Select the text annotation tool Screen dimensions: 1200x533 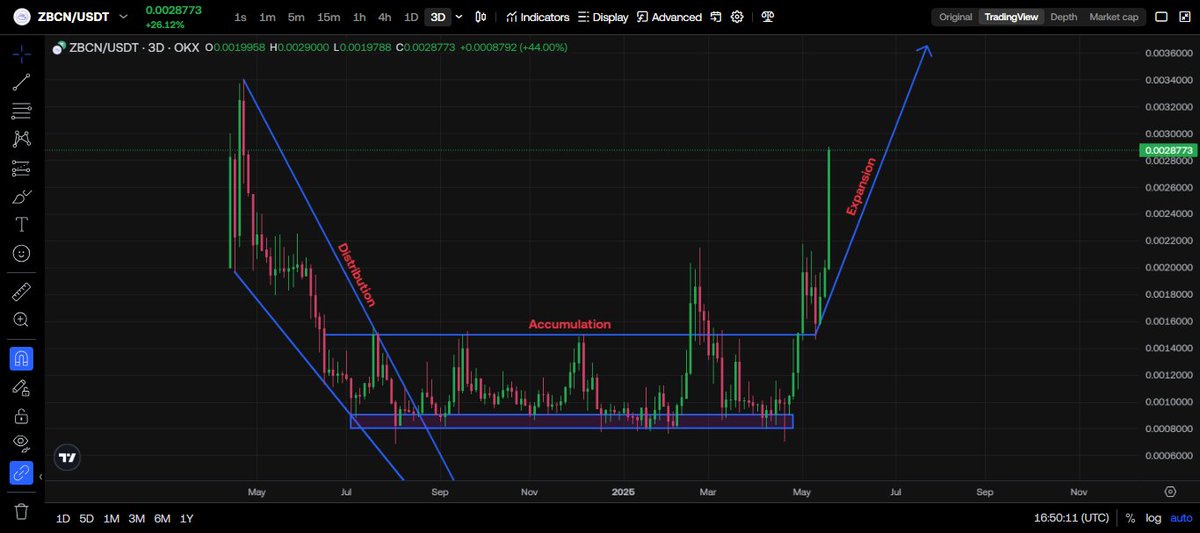[21, 224]
